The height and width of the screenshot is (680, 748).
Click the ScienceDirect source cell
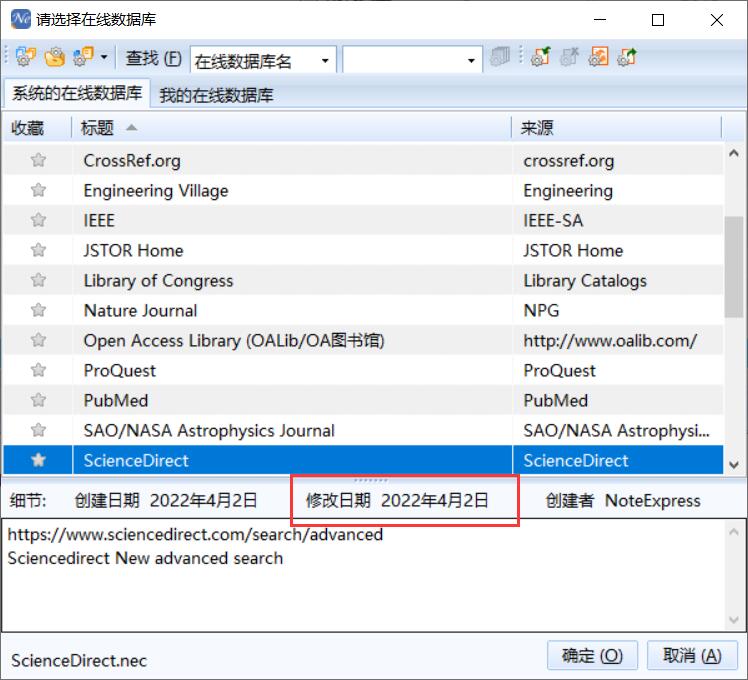pyautogui.click(x=618, y=460)
